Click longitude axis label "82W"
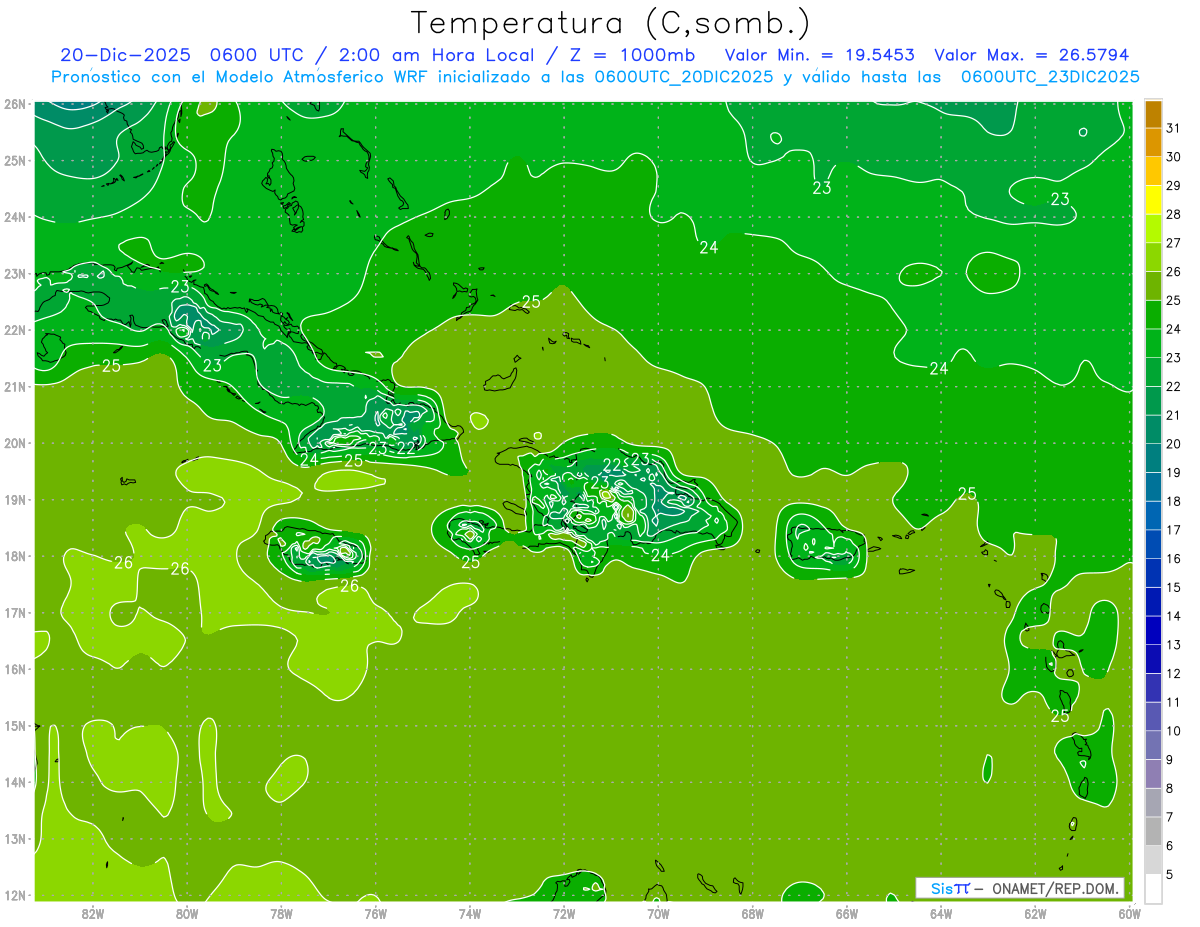The height and width of the screenshot is (927, 1200). (x=93, y=913)
